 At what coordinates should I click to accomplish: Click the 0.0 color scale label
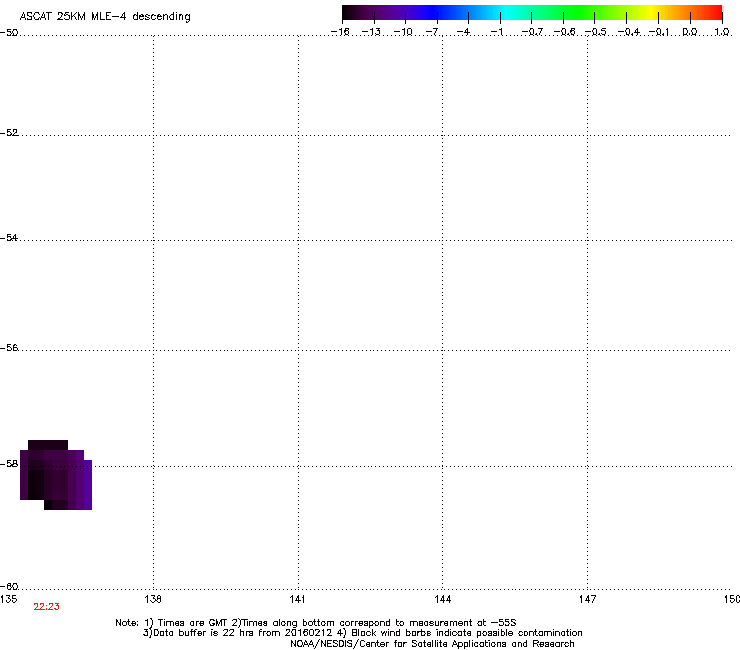coord(690,32)
